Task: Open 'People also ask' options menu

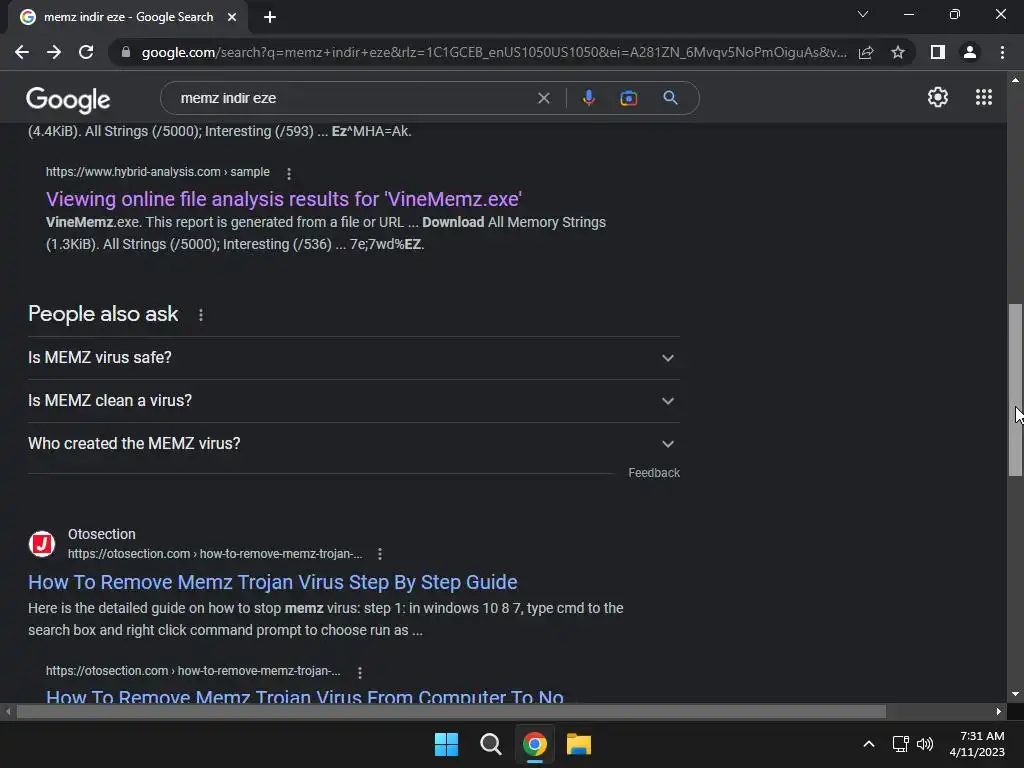Action: coord(200,315)
